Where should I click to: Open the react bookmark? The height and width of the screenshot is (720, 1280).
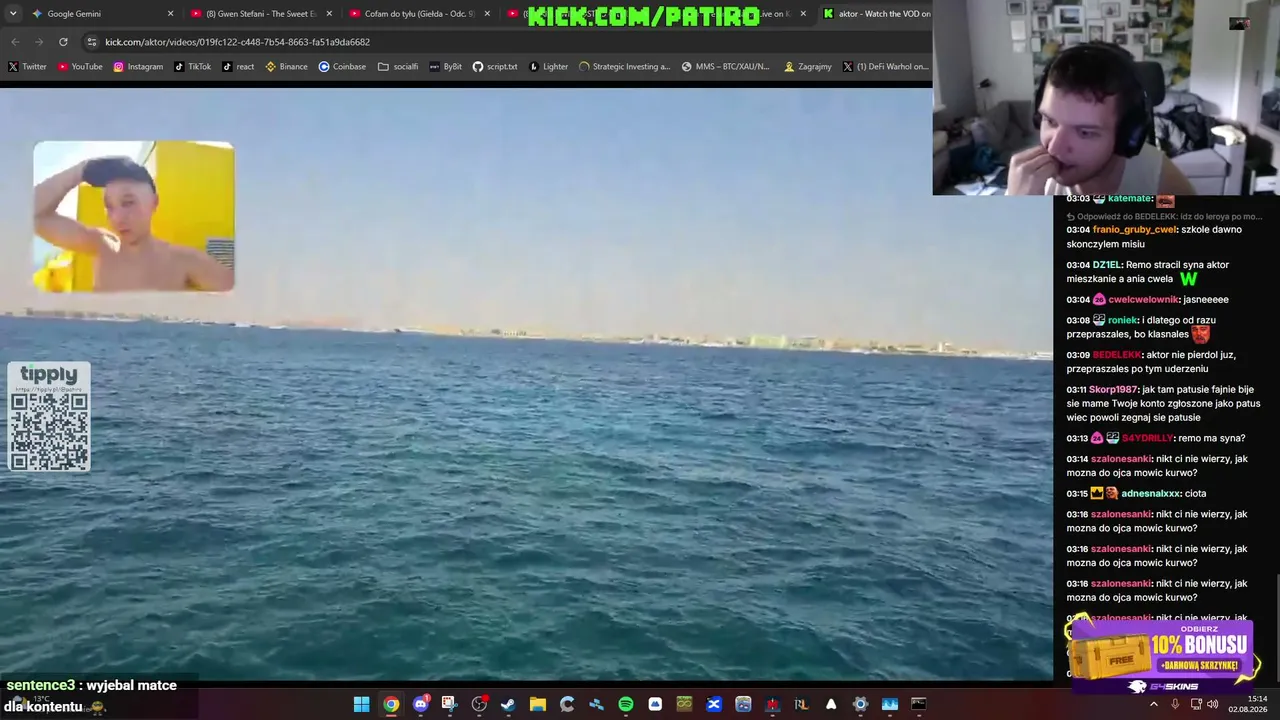pyautogui.click(x=238, y=67)
